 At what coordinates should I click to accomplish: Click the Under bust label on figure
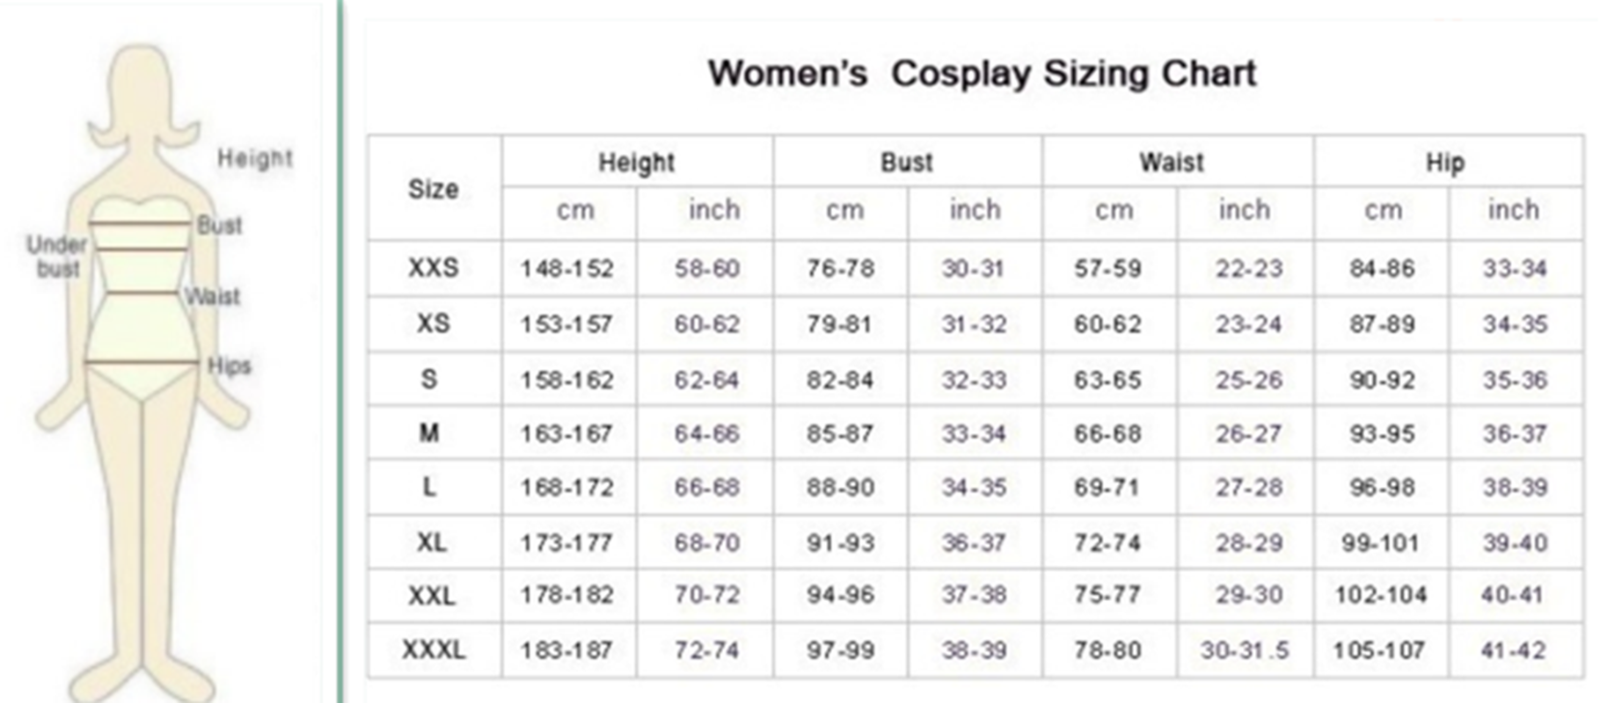click(57, 256)
